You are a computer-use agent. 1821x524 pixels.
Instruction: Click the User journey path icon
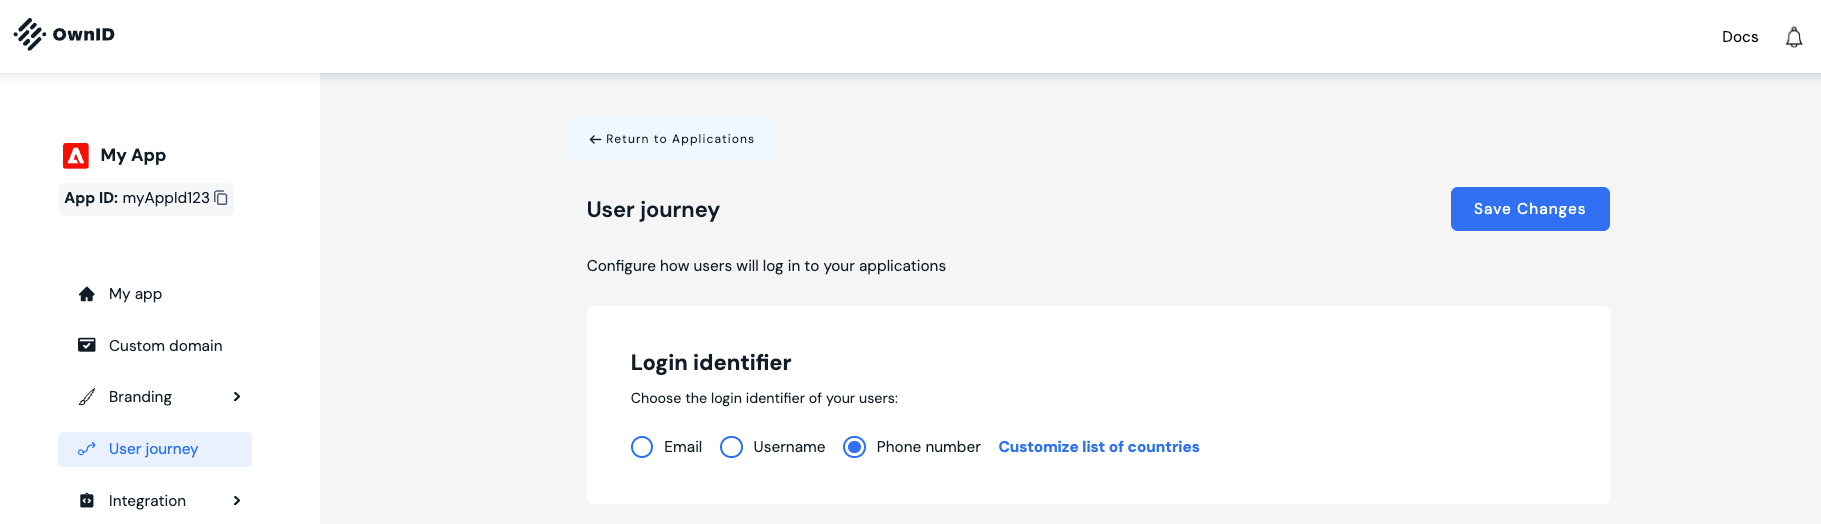(87, 449)
